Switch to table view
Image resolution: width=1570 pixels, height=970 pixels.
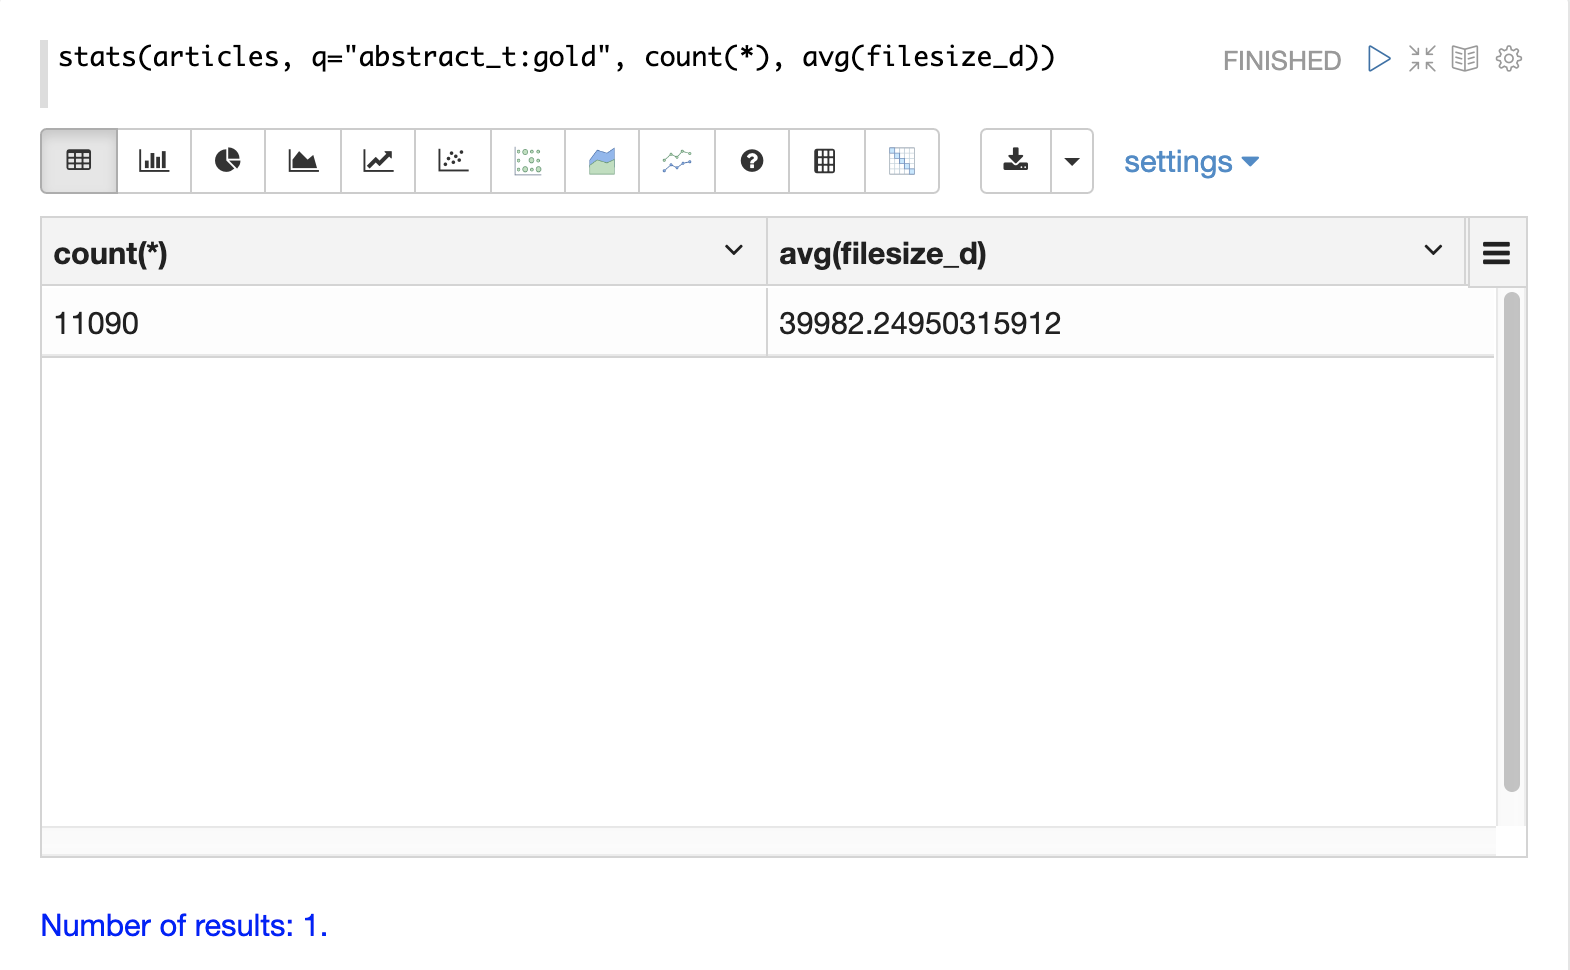tap(79, 161)
